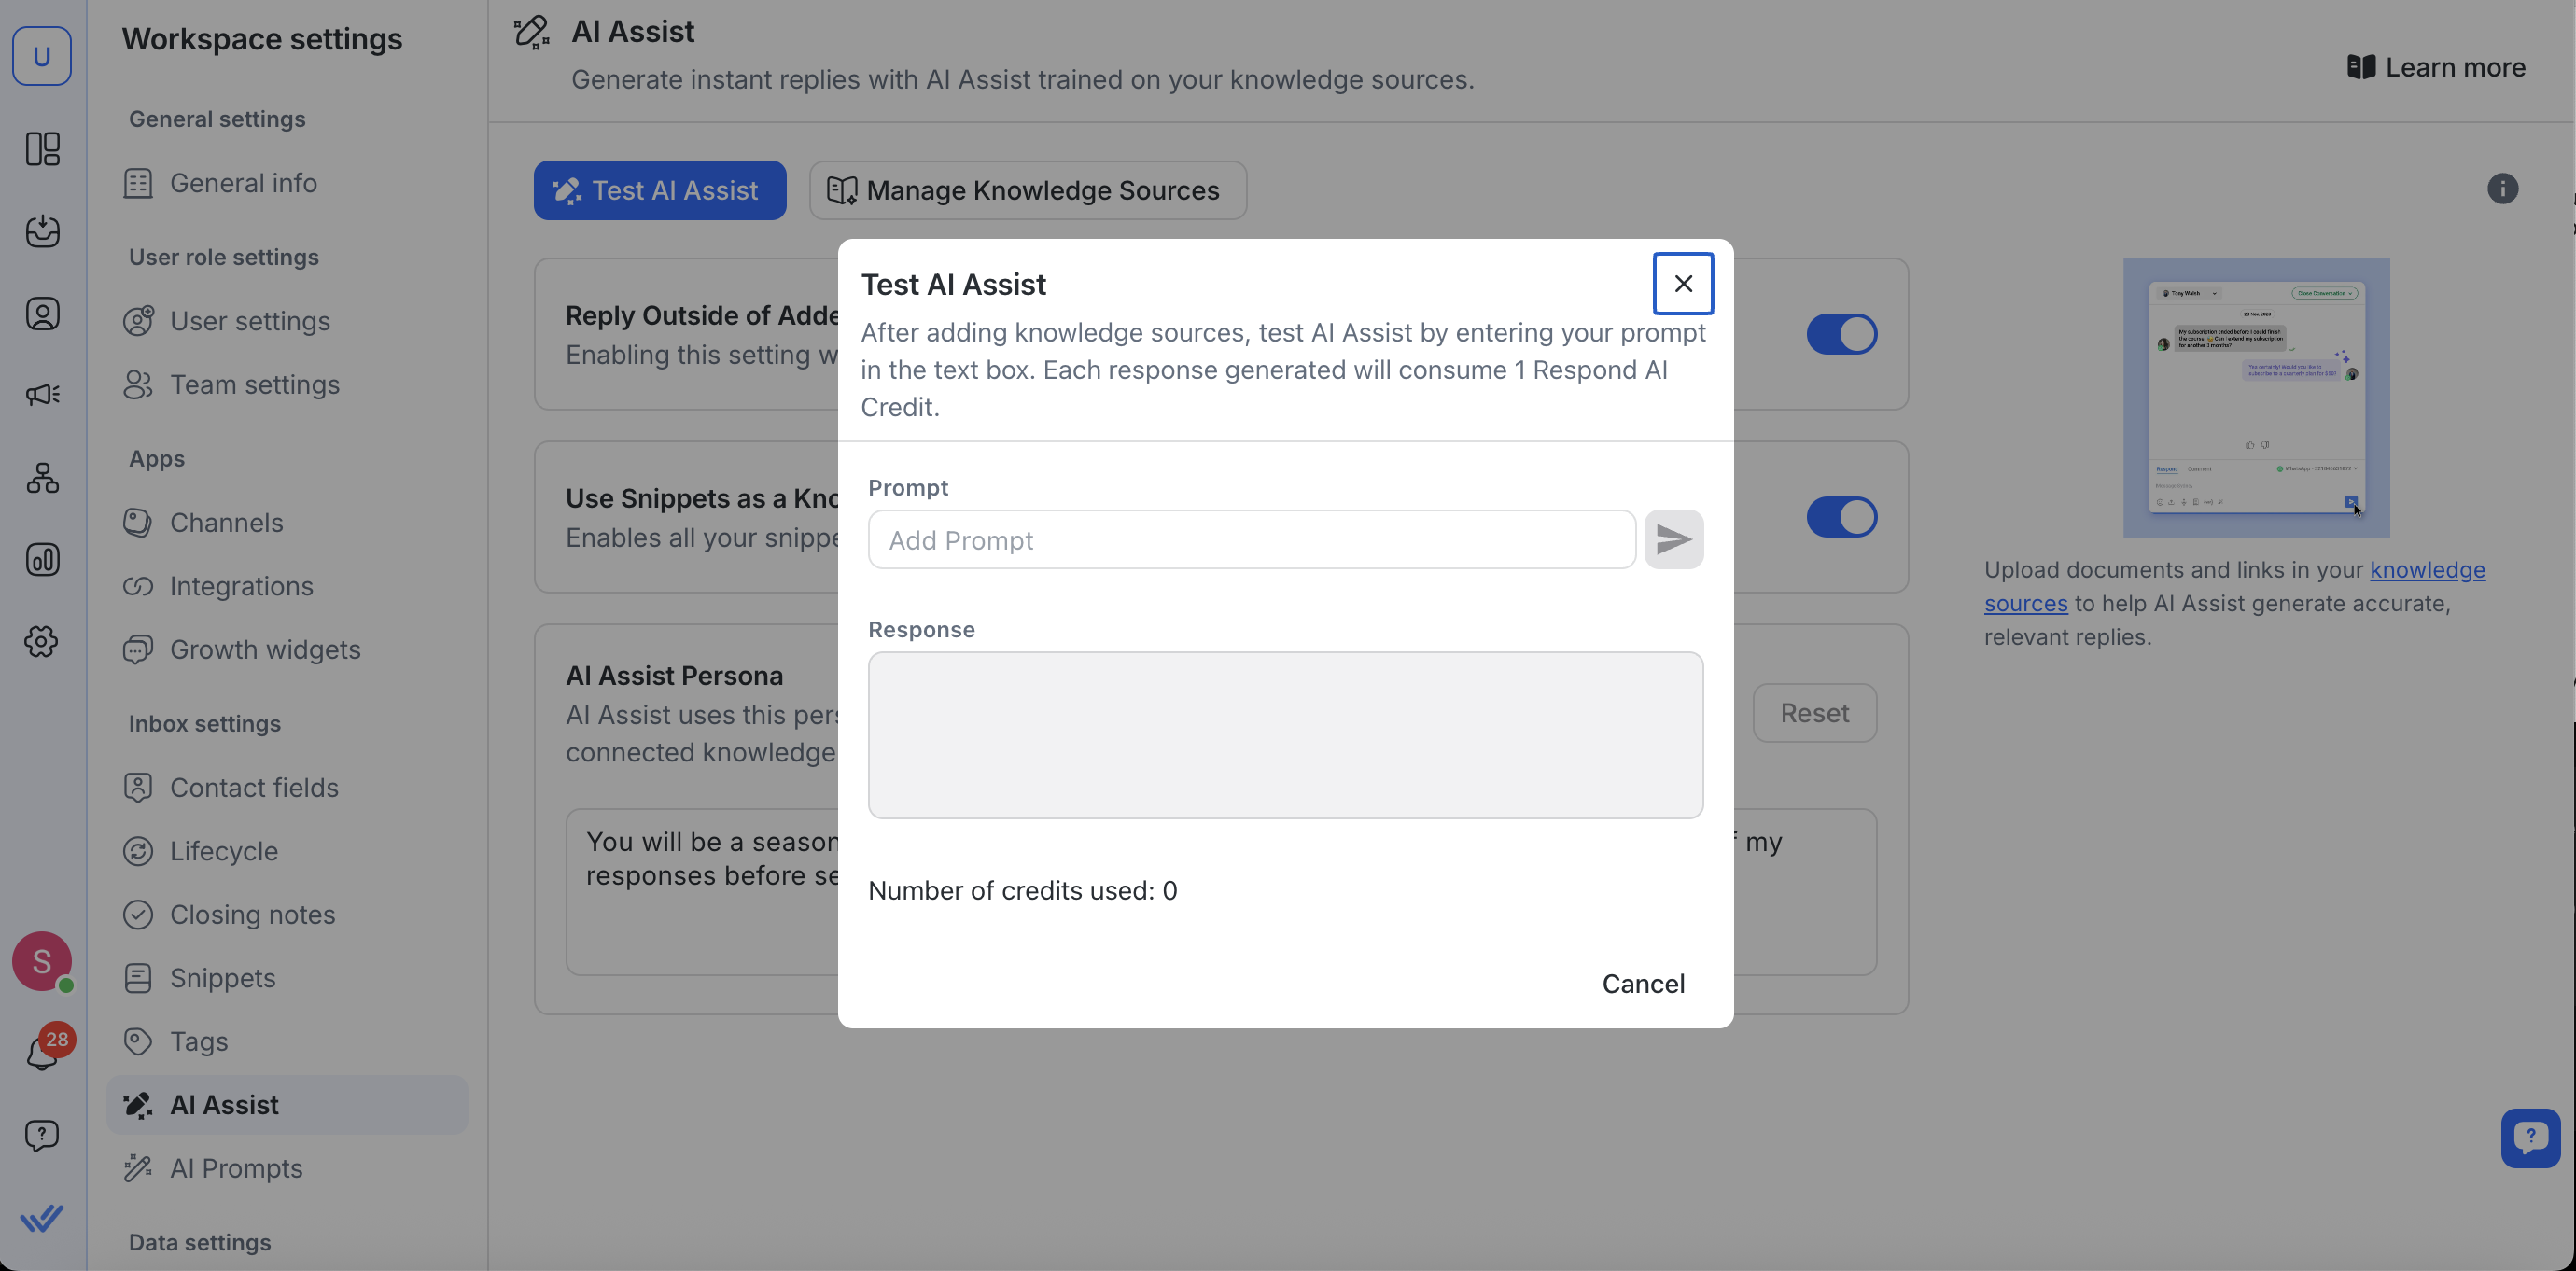Screen dimensions: 2576x1271
Task: Open Closing notes in sidebar
Action: (x=252, y=914)
